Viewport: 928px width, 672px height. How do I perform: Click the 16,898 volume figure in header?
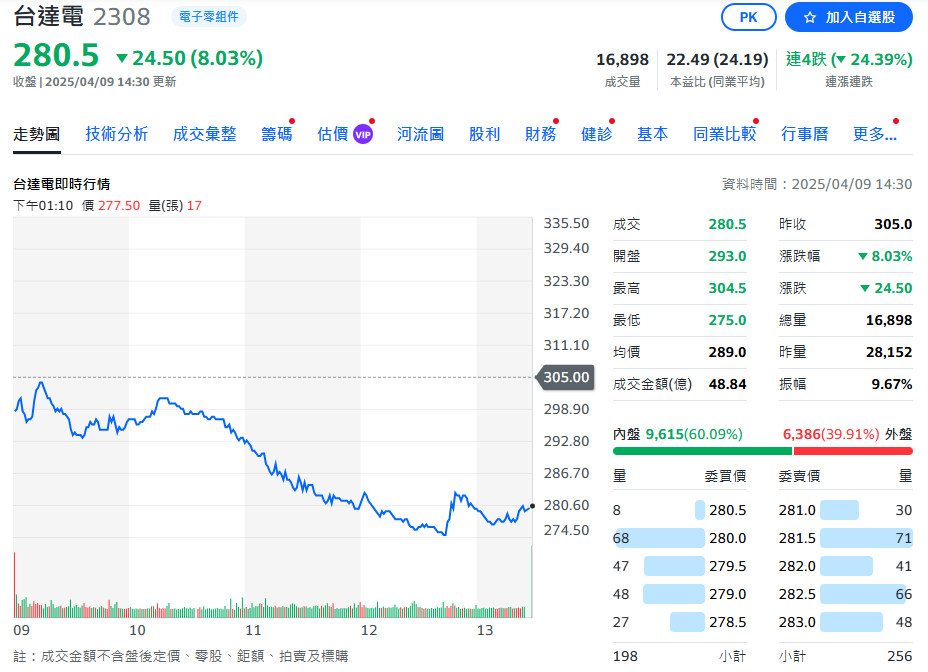pyautogui.click(x=622, y=60)
